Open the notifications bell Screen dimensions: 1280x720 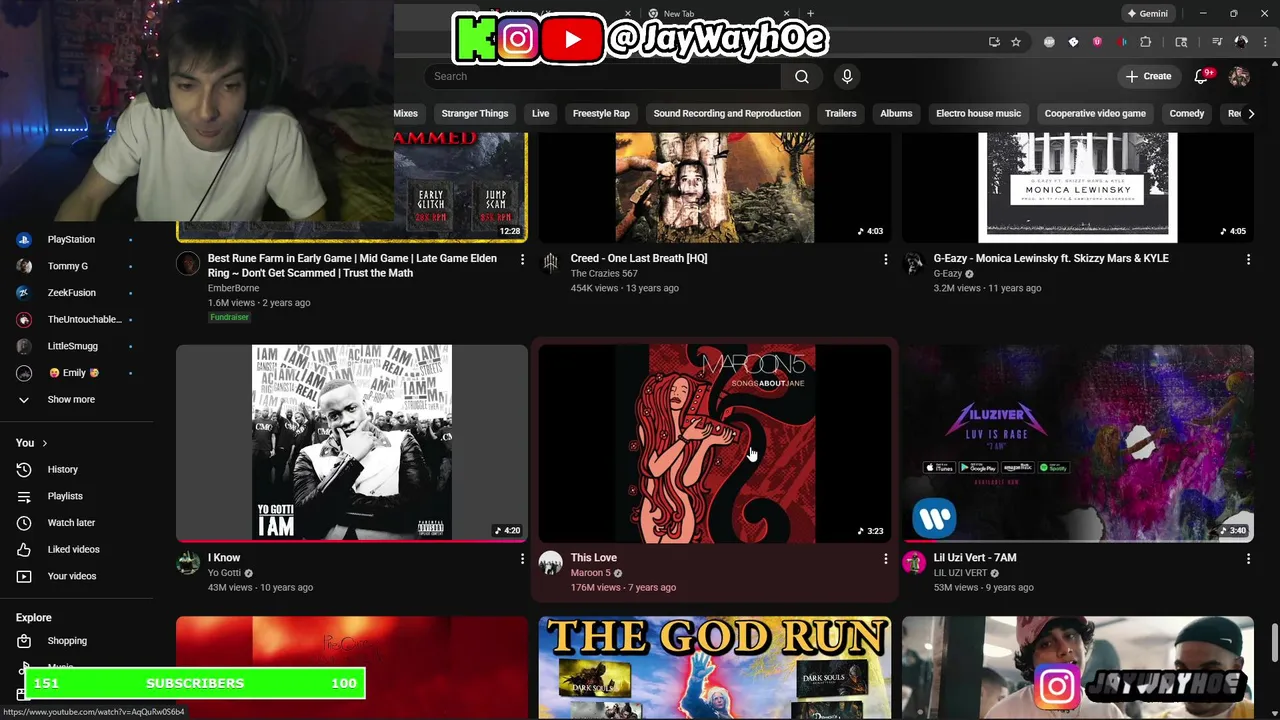click(x=1203, y=76)
